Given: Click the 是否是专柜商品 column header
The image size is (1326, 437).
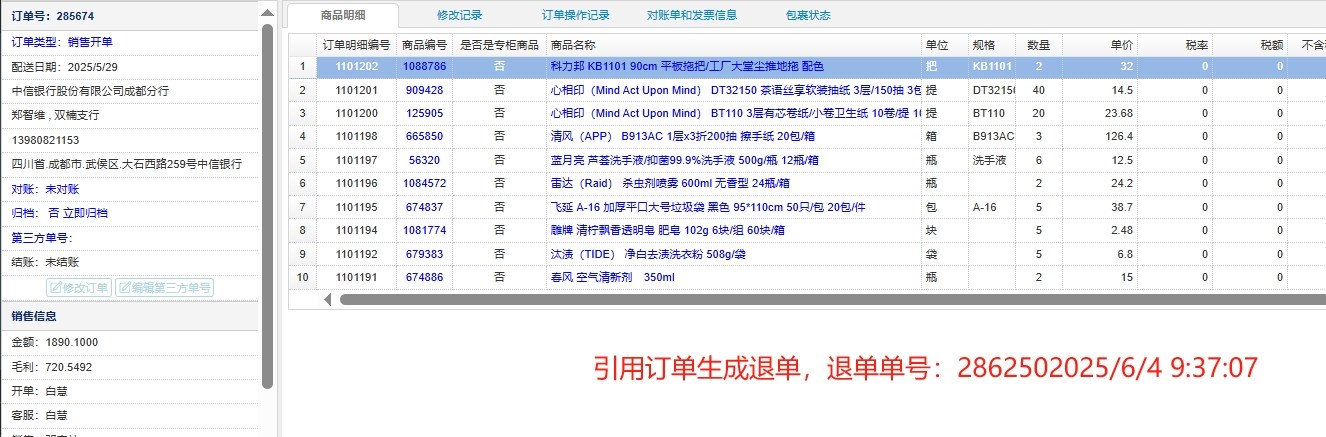Looking at the screenshot, I should tap(499, 45).
